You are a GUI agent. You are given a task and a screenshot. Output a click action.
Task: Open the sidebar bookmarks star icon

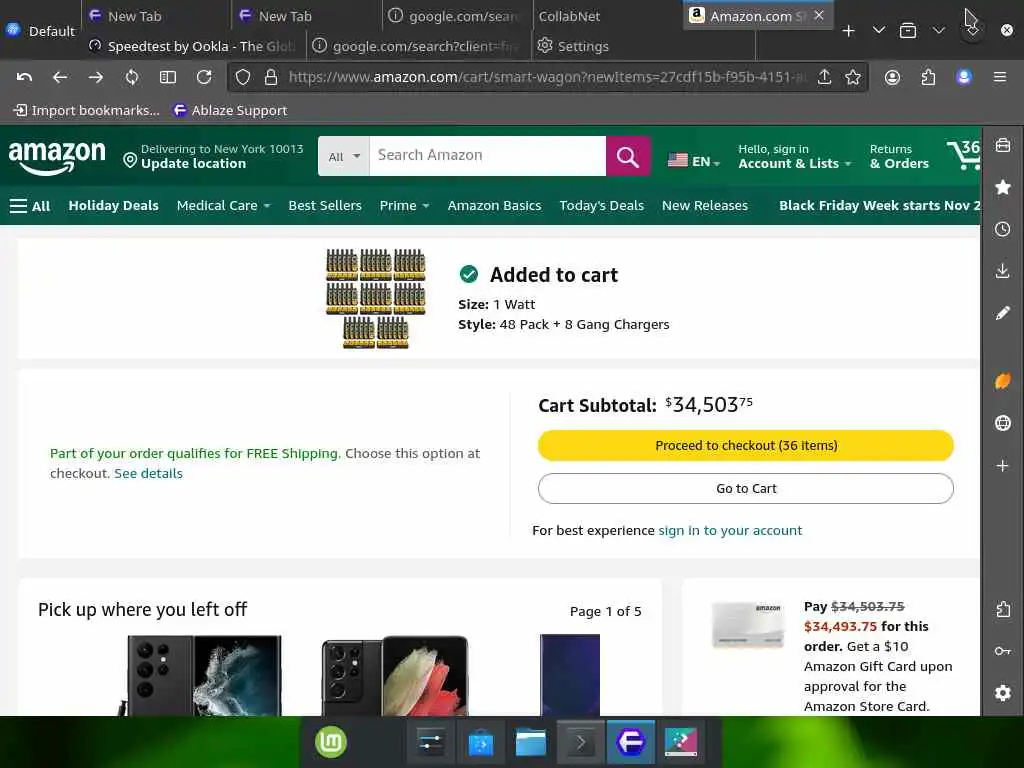(1002, 187)
